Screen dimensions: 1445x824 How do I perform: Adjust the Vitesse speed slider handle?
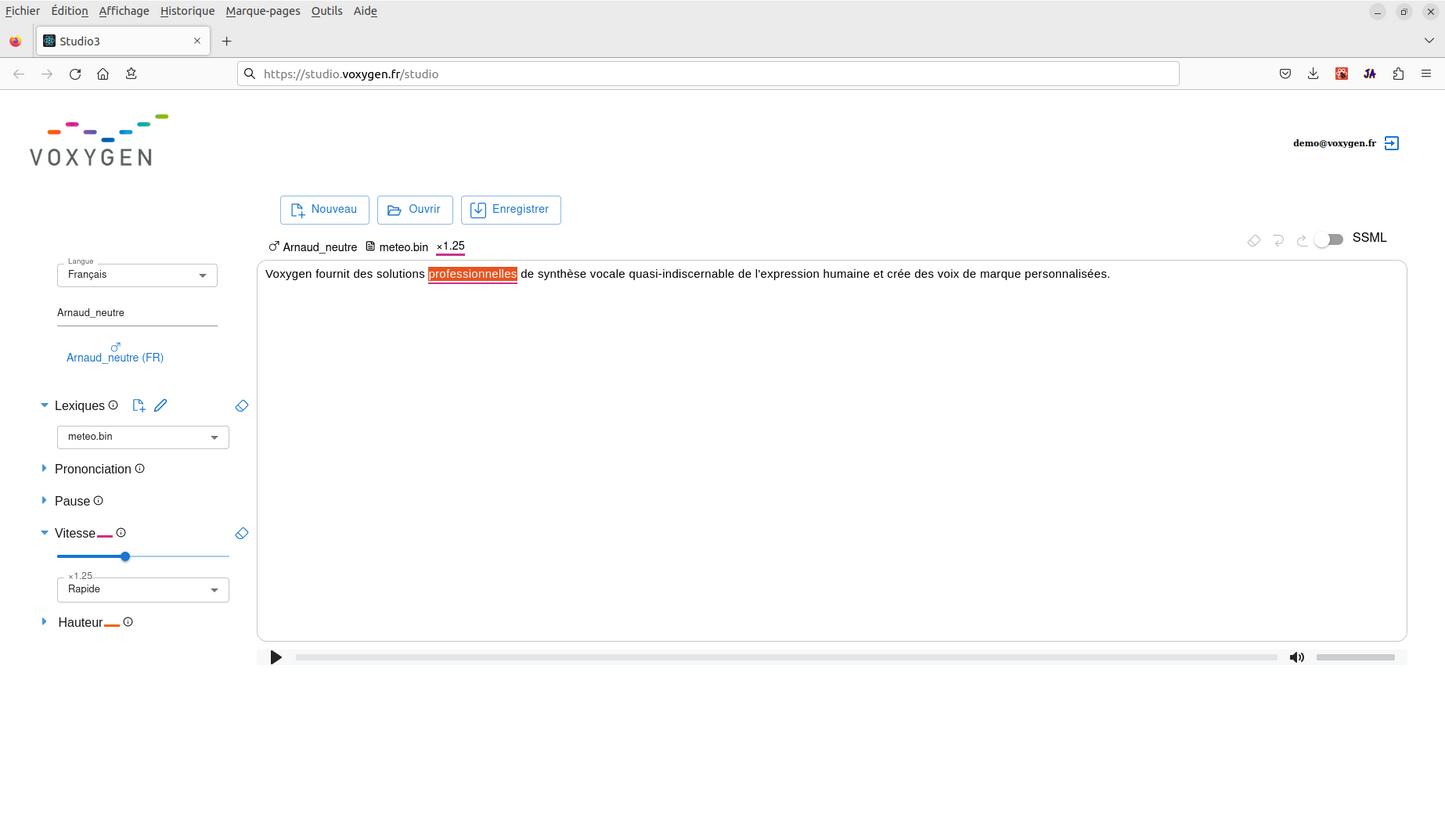click(125, 556)
